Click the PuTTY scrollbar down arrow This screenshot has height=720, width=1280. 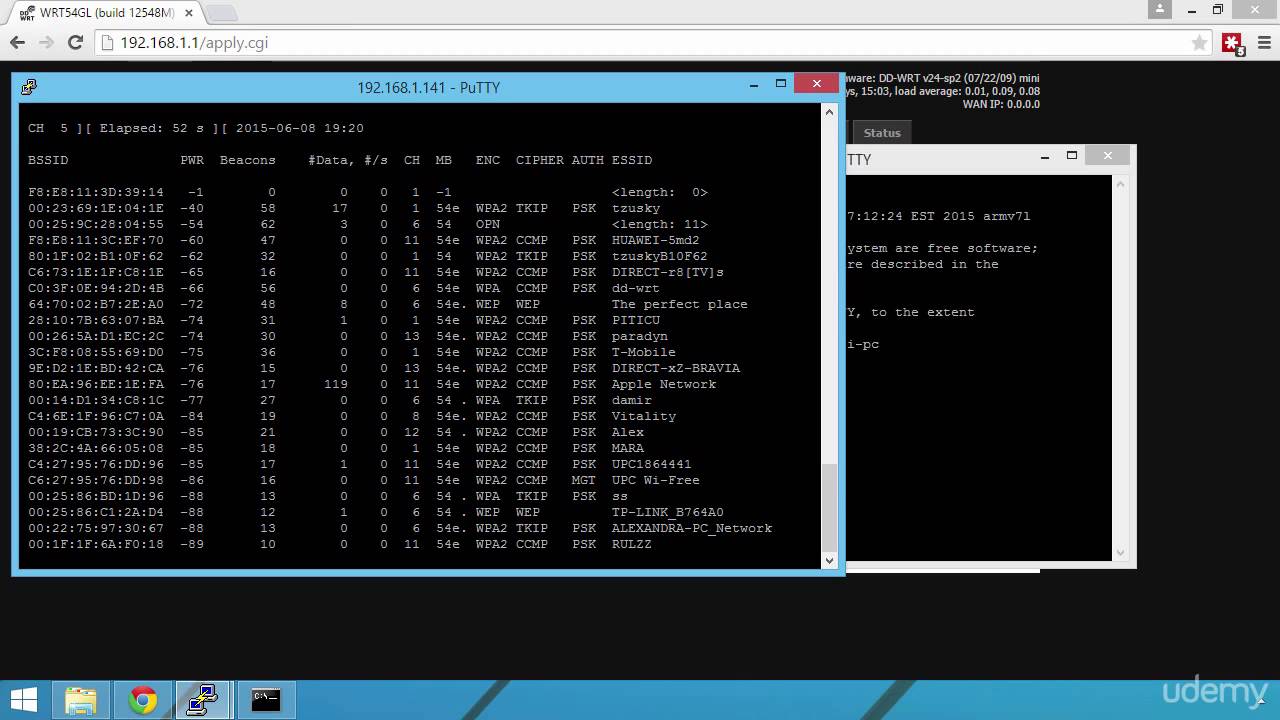tap(829, 560)
